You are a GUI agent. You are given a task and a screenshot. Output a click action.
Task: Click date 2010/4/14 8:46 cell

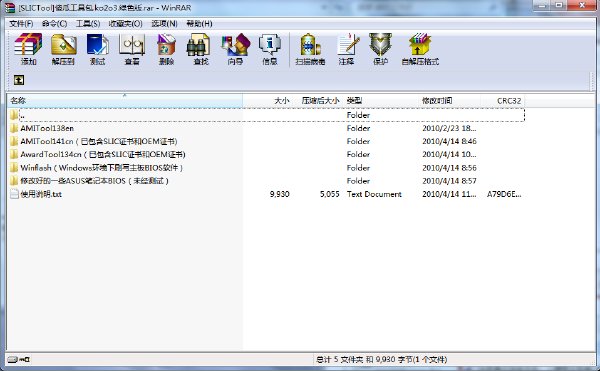(x=449, y=141)
